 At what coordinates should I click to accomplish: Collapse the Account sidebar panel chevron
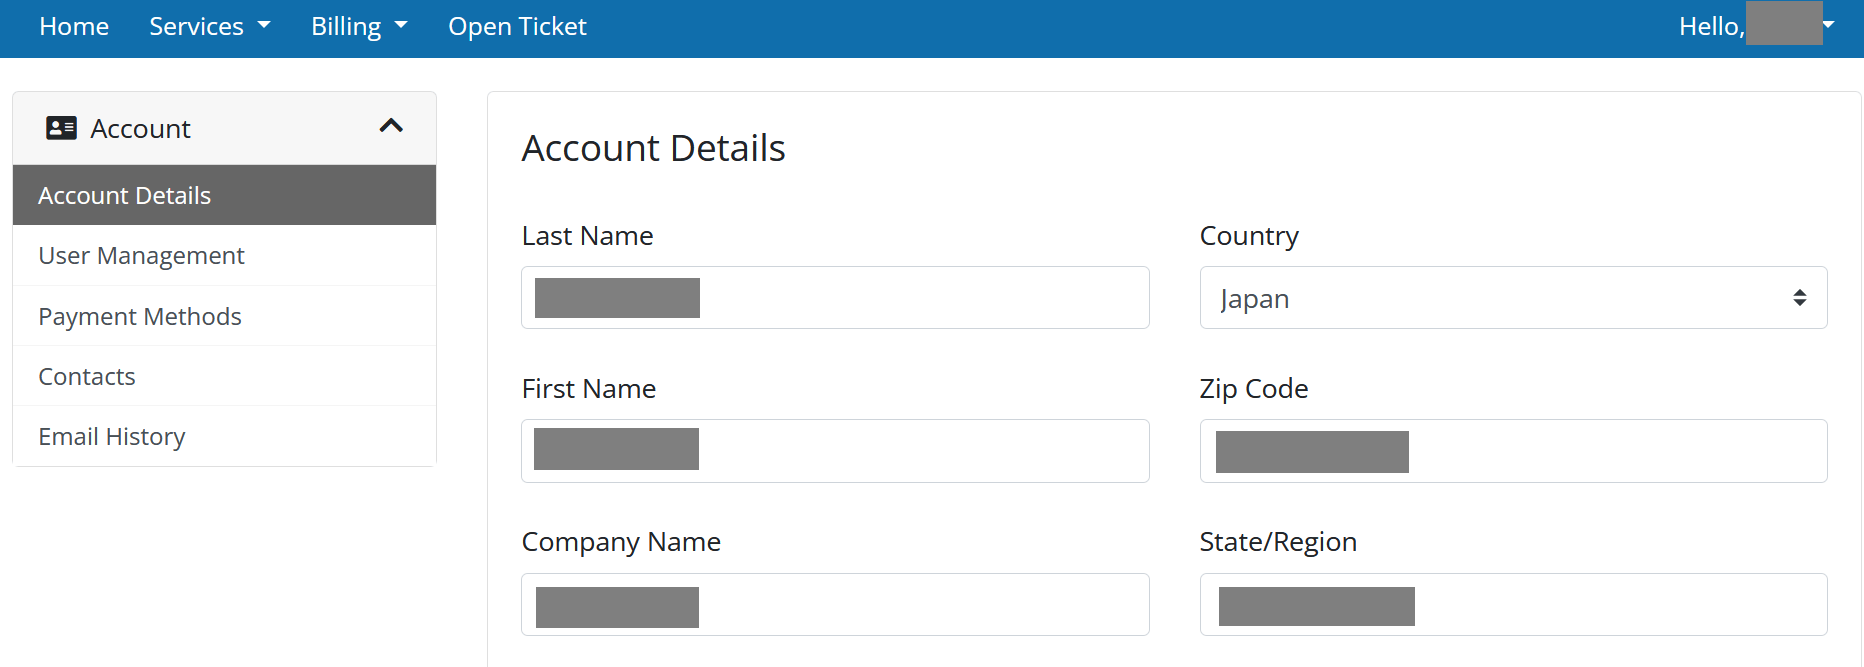(x=391, y=126)
